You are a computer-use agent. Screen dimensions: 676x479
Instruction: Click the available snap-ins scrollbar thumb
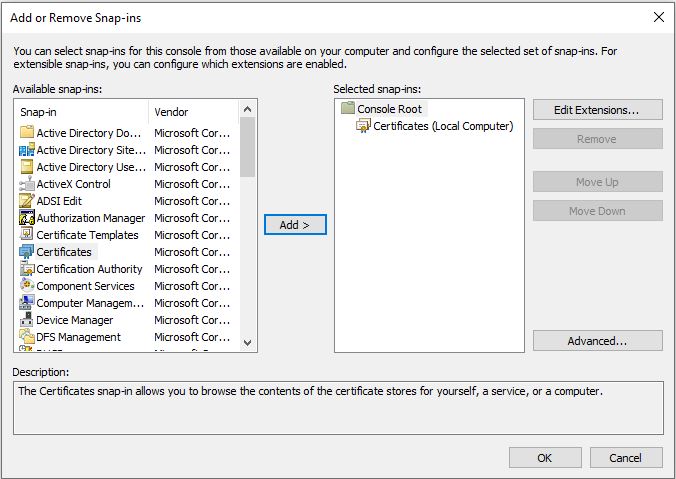pos(247,147)
